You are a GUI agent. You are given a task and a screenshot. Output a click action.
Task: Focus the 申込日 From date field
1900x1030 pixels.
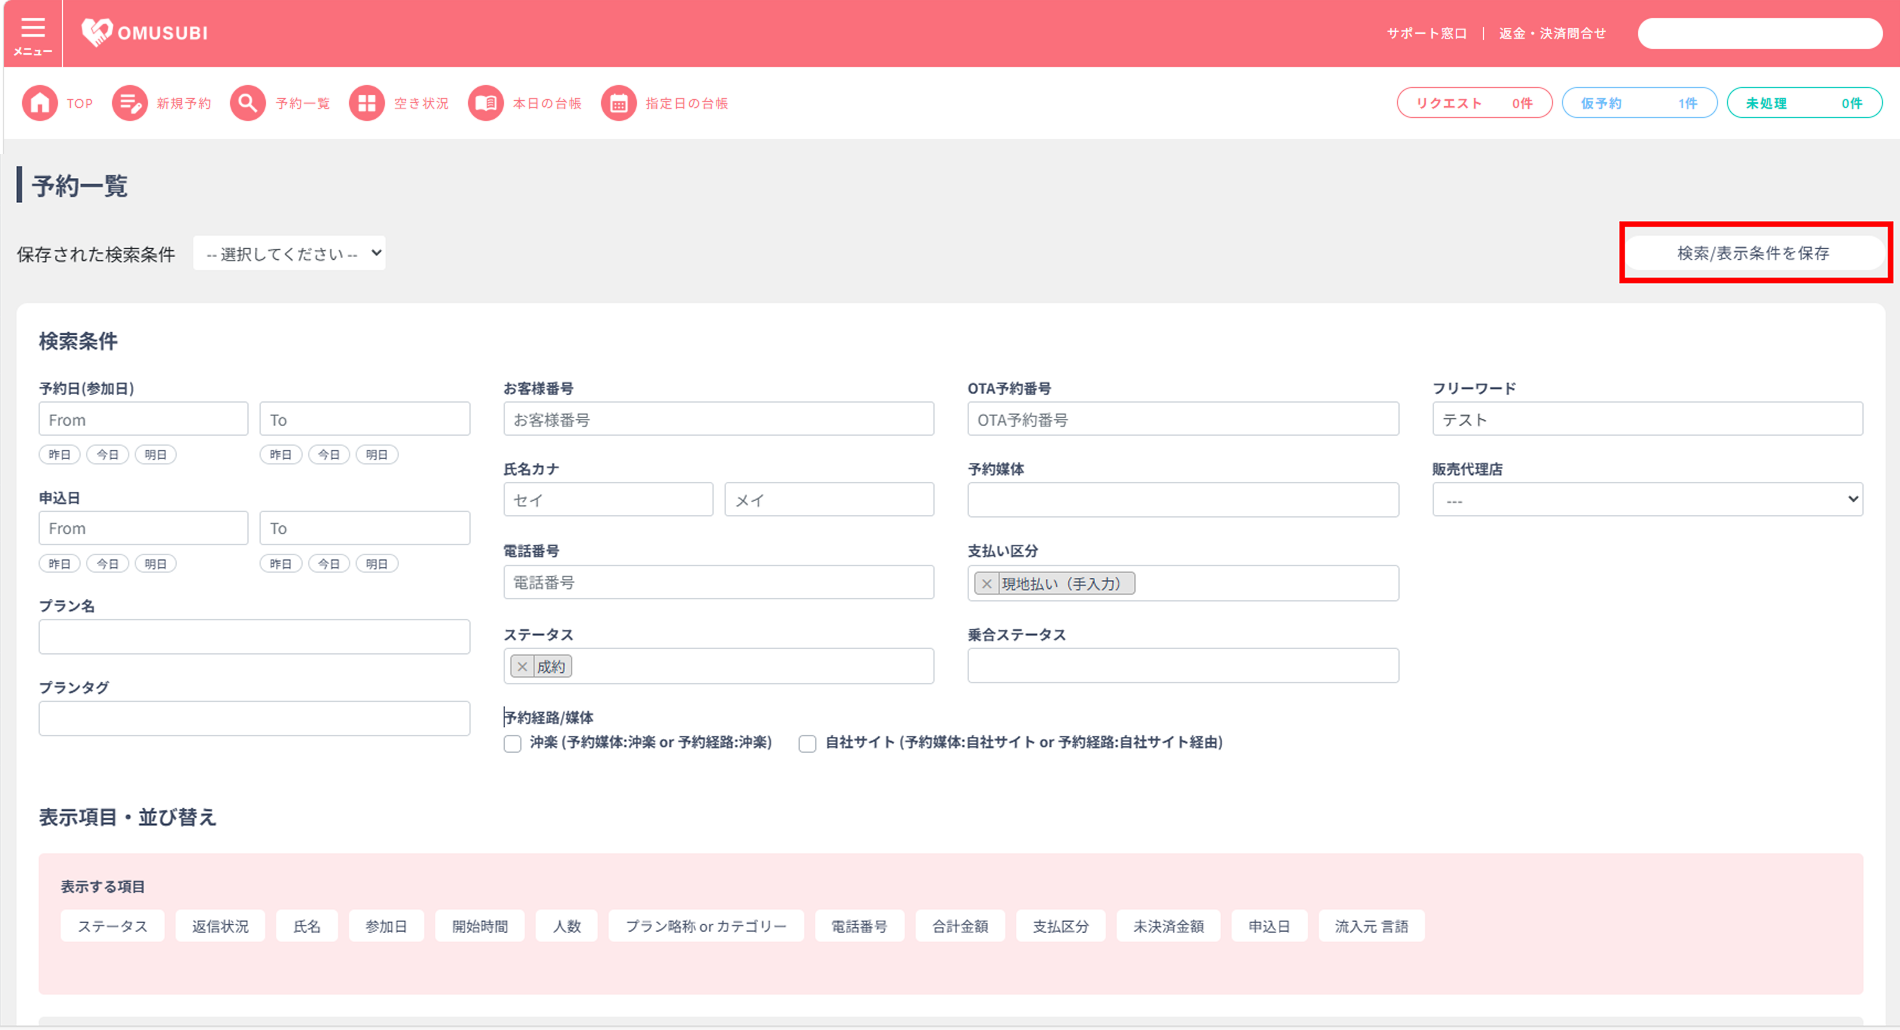click(x=143, y=528)
